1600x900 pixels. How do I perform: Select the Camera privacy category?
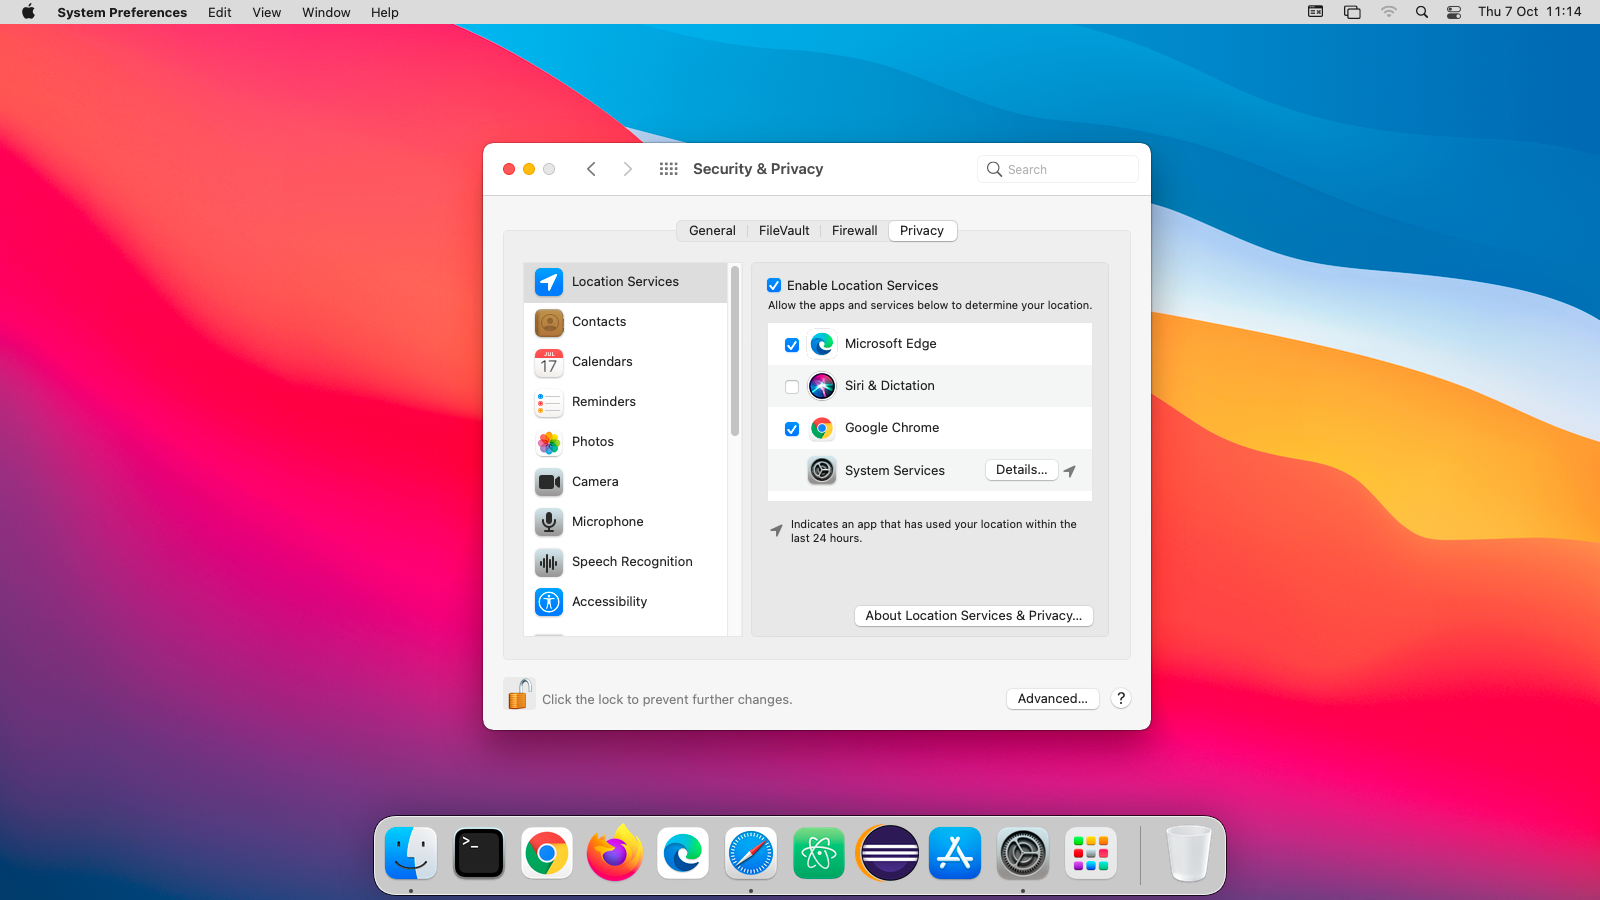595,482
